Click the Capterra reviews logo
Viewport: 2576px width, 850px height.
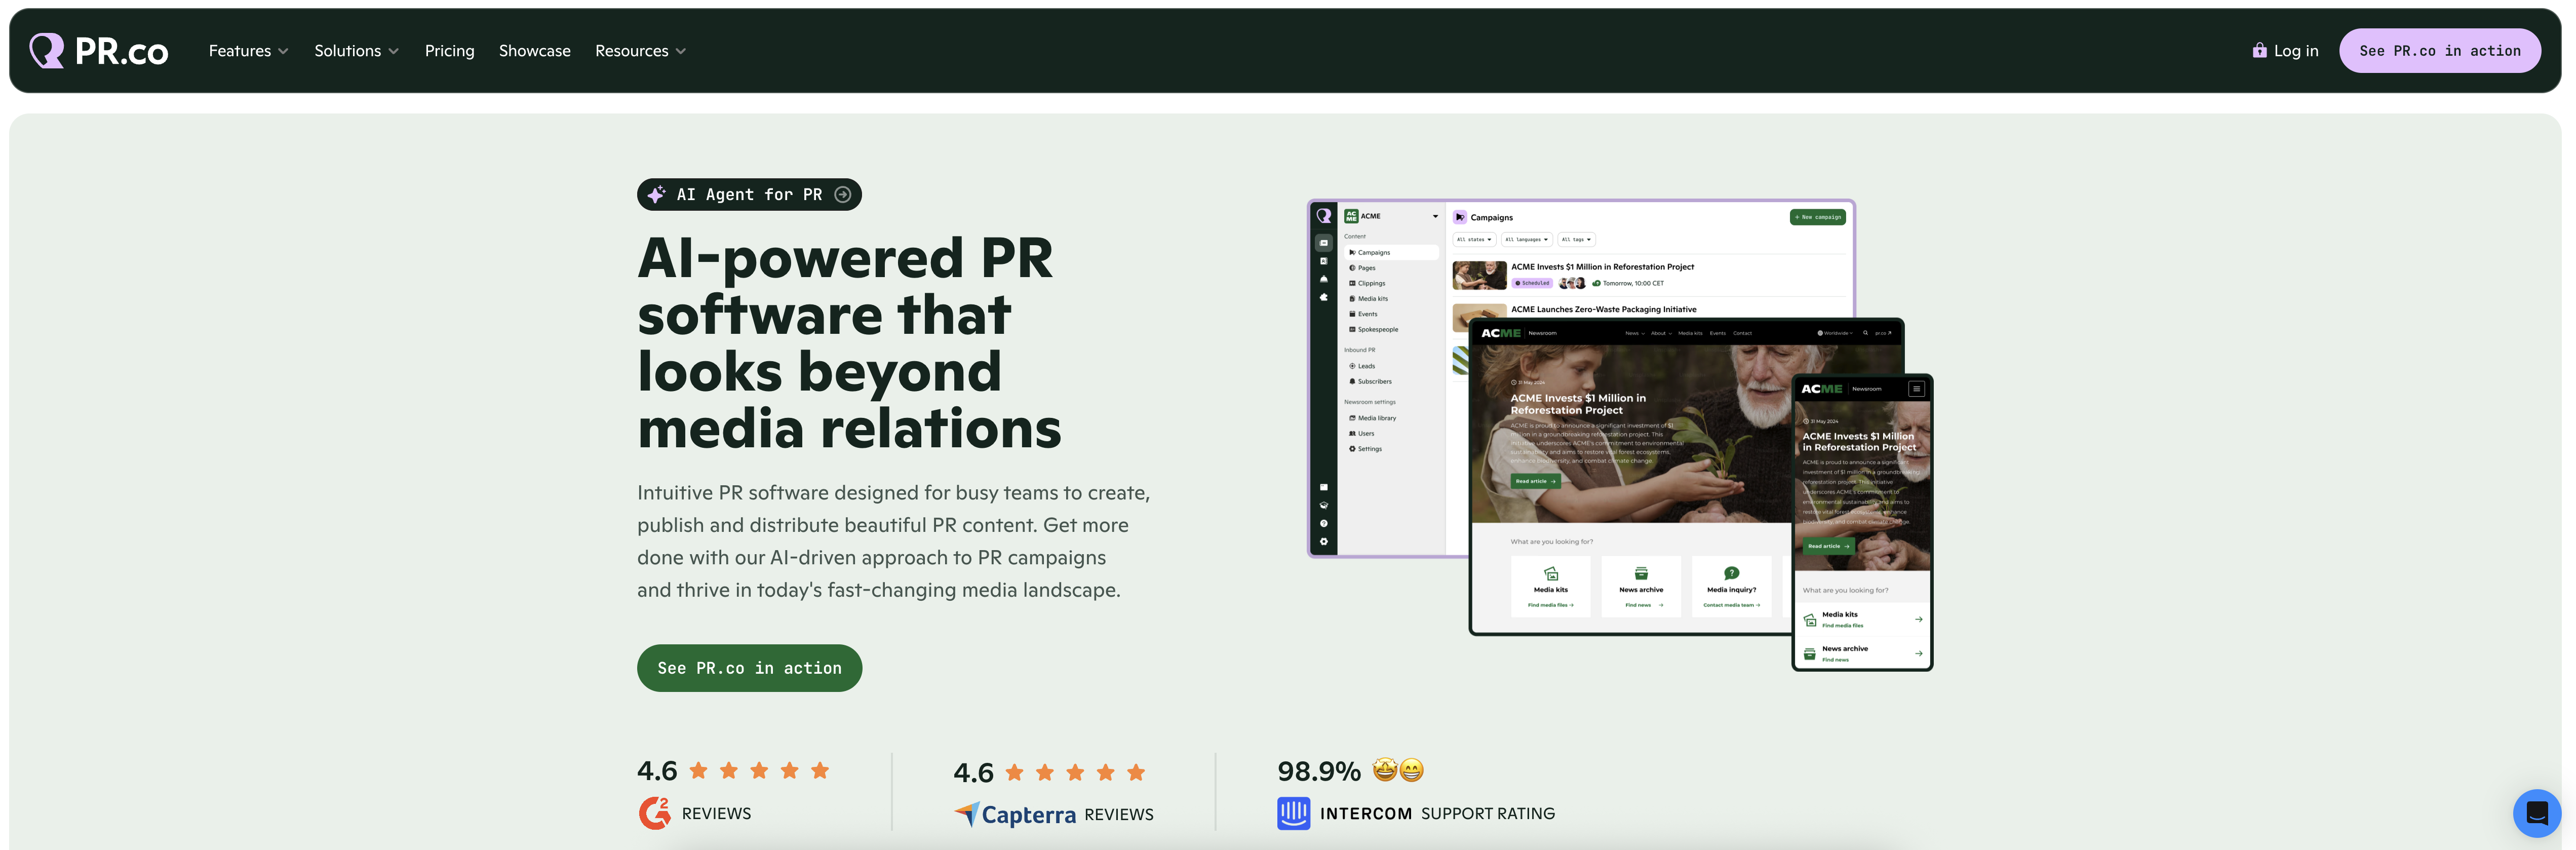(x=1015, y=814)
